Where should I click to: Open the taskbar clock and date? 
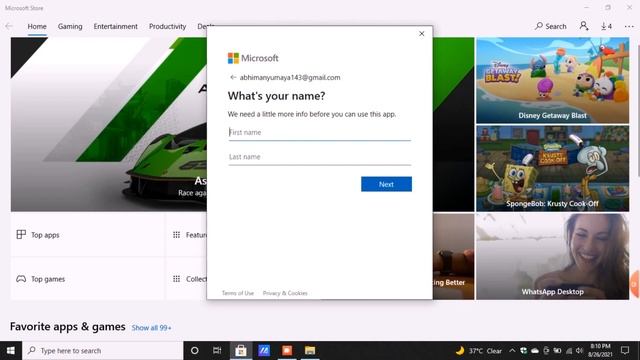(600, 351)
